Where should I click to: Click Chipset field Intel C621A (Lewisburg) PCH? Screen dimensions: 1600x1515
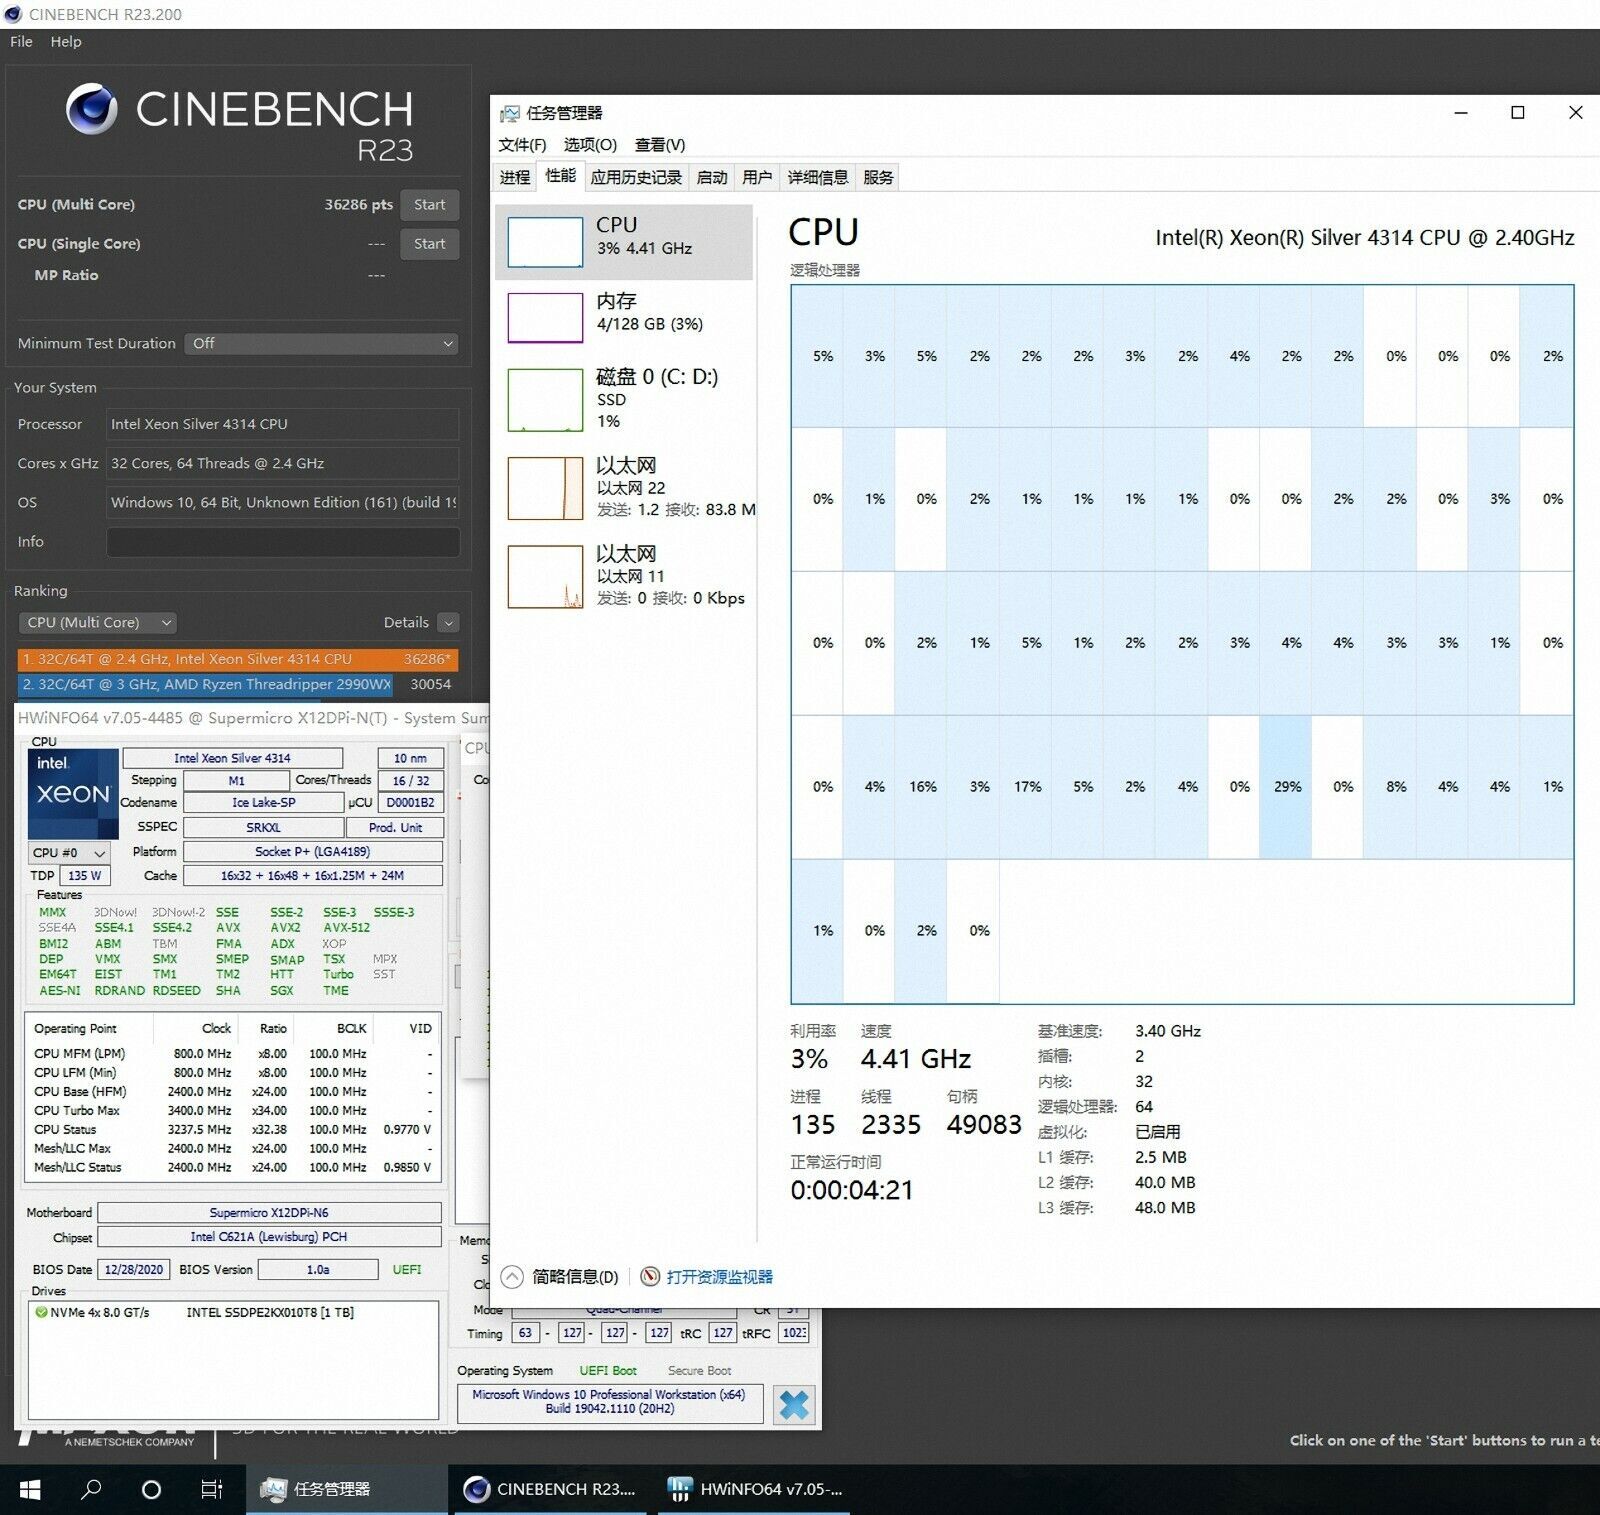pyautogui.click(x=270, y=1238)
